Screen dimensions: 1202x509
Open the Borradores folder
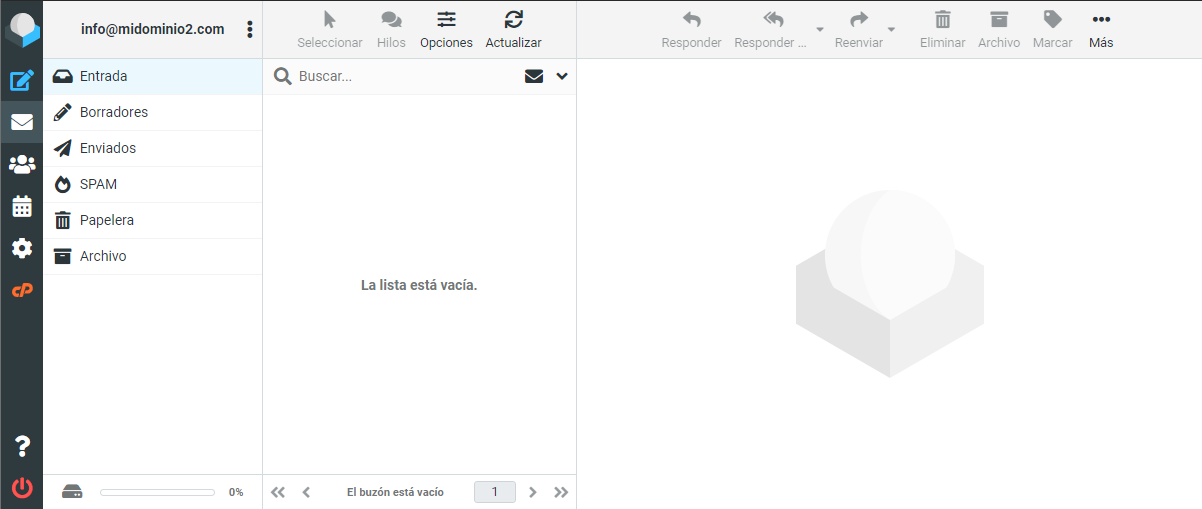point(113,112)
